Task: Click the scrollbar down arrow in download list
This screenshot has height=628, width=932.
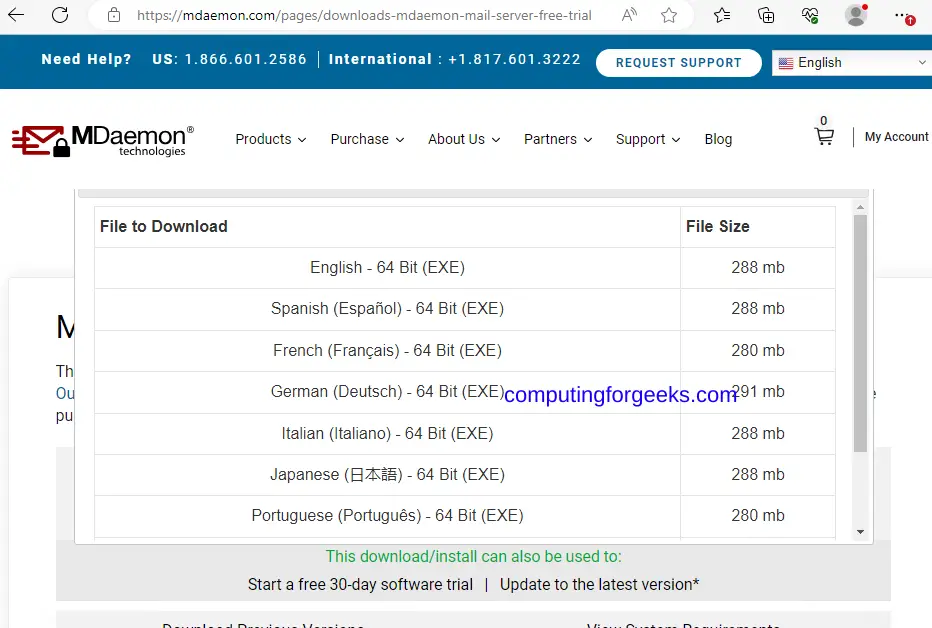Action: coord(860,532)
